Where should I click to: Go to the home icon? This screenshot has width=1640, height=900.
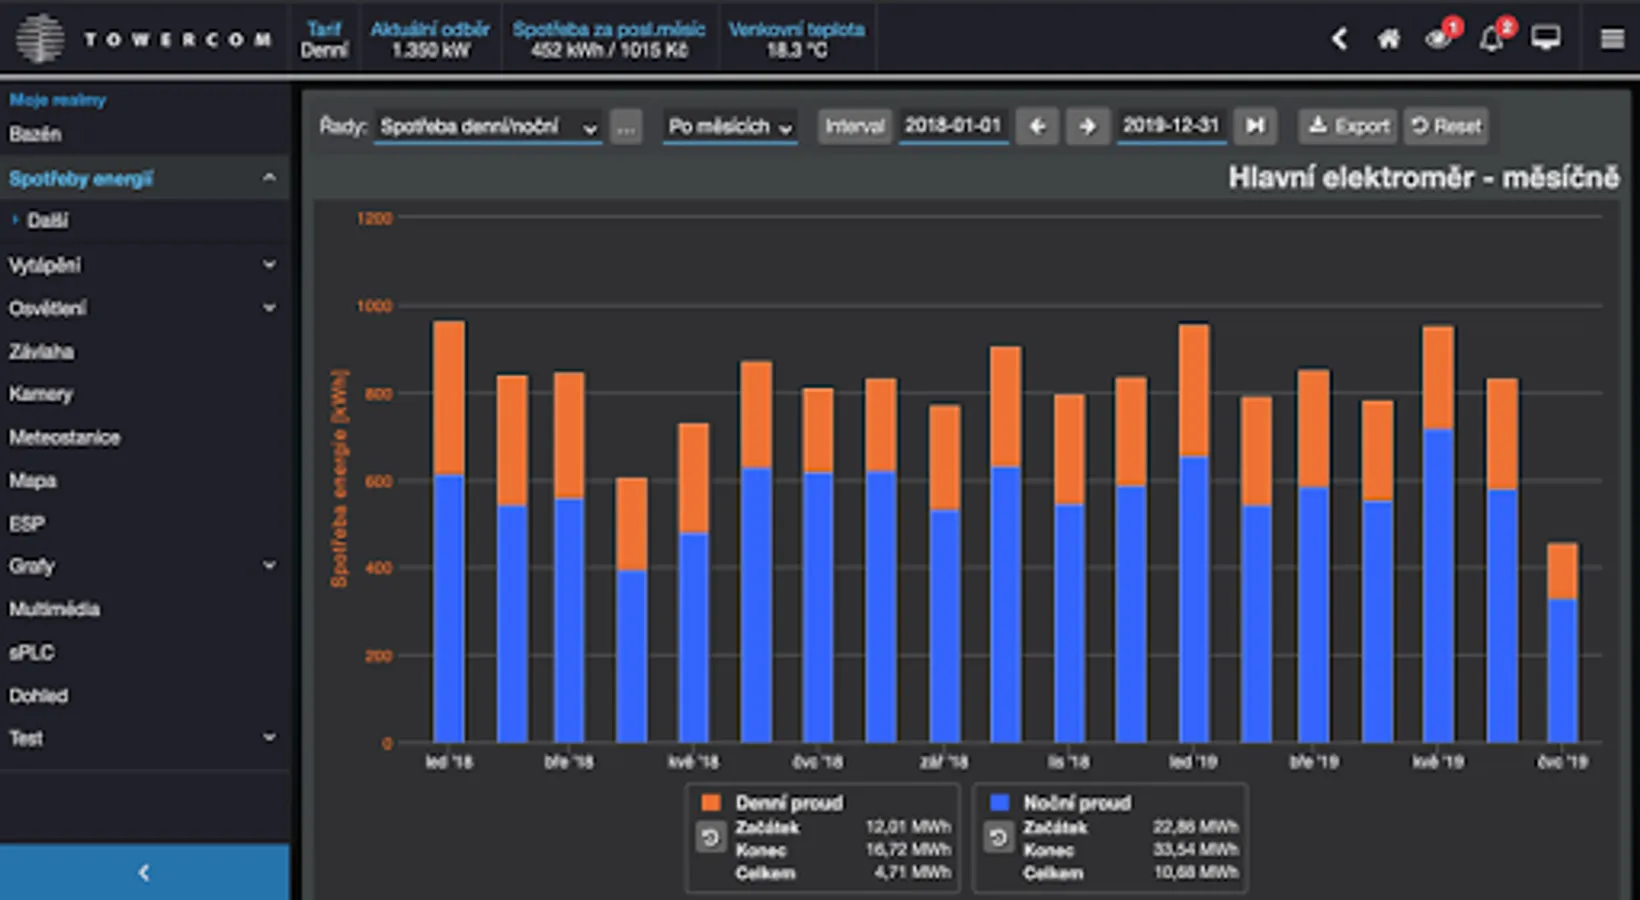pyautogui.click(x=1389, y=39)
